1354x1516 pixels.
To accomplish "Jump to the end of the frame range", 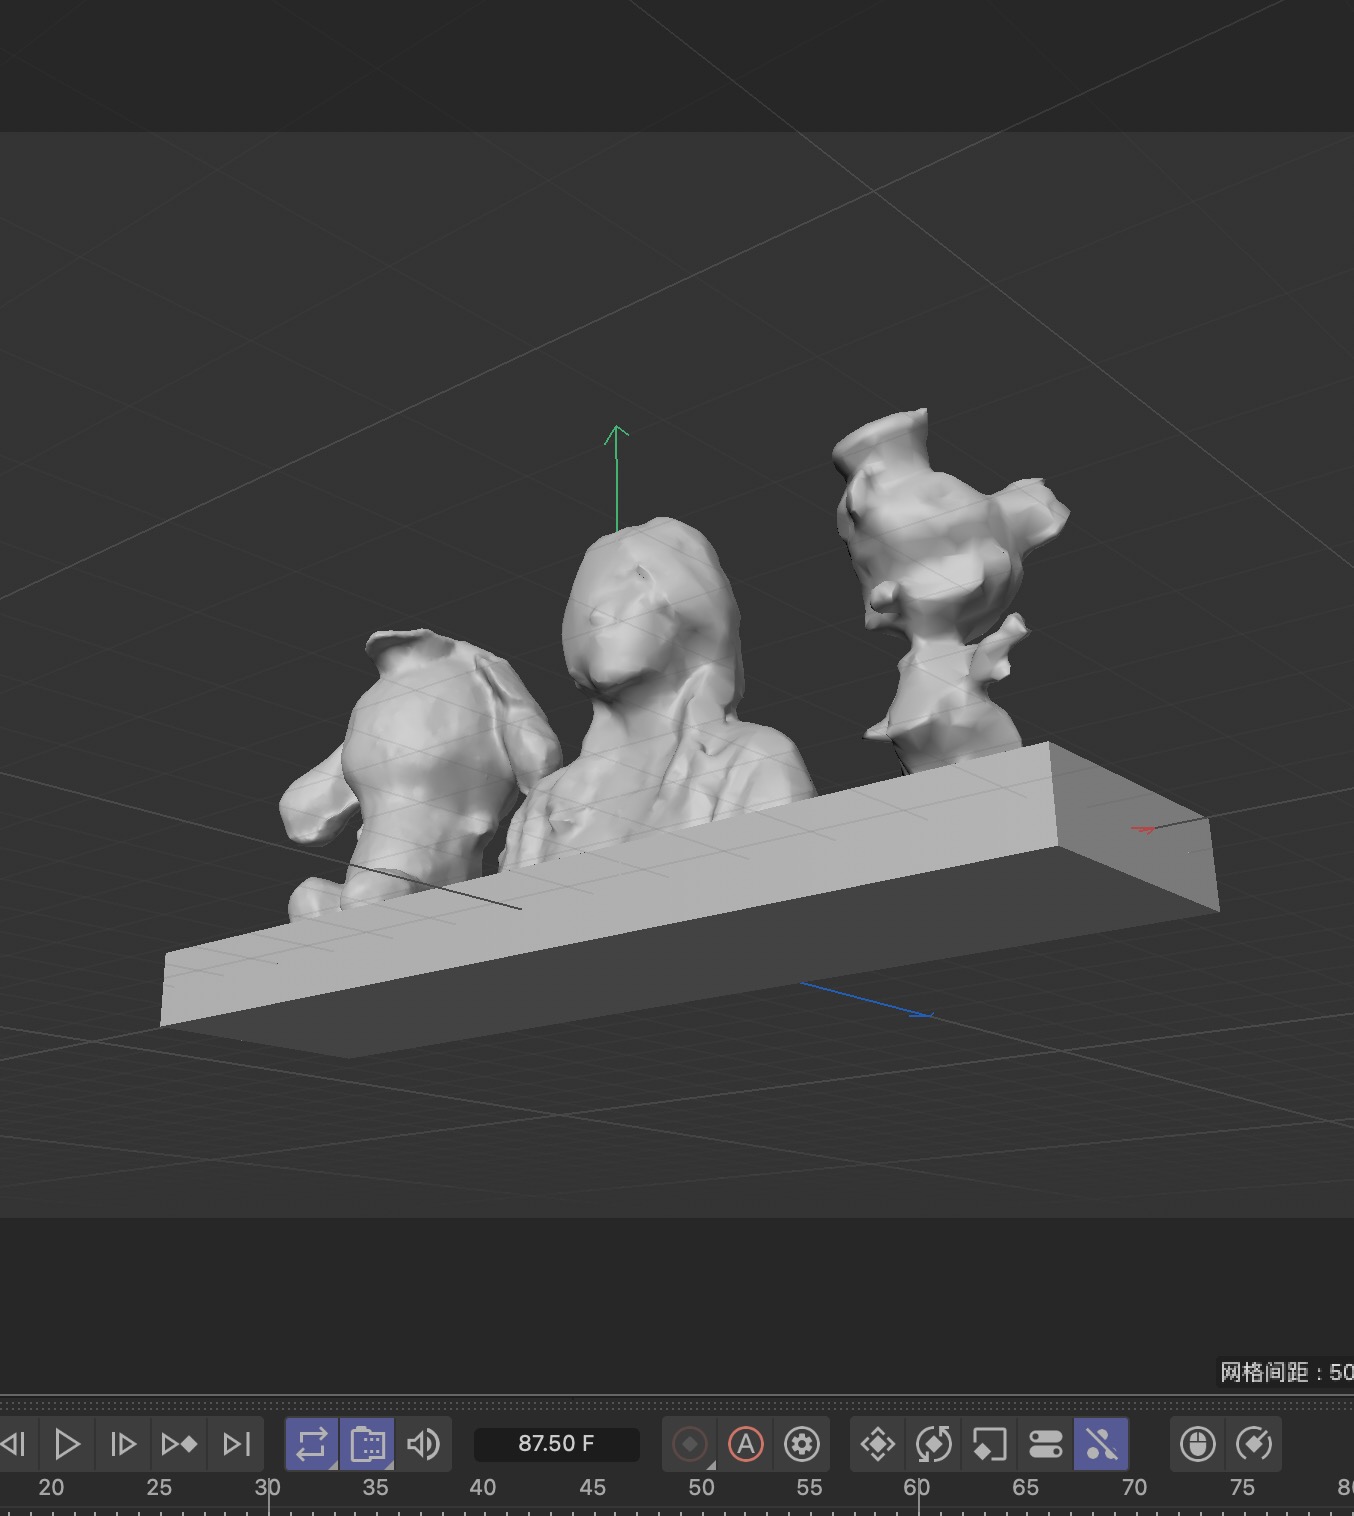I will 235,1444.
